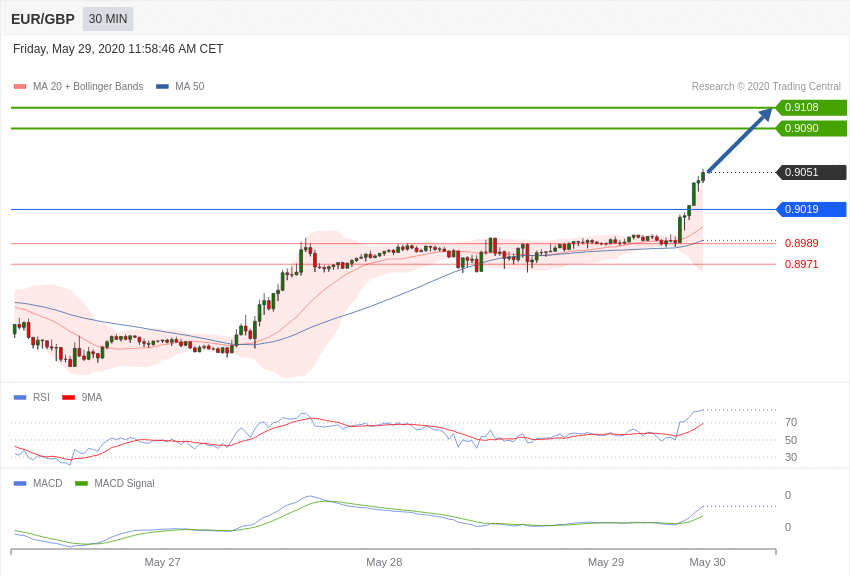The image size is (850, 576).
Task: Click the May 28 date axis label
Action: pyautogui.click(x=384, y=562)
